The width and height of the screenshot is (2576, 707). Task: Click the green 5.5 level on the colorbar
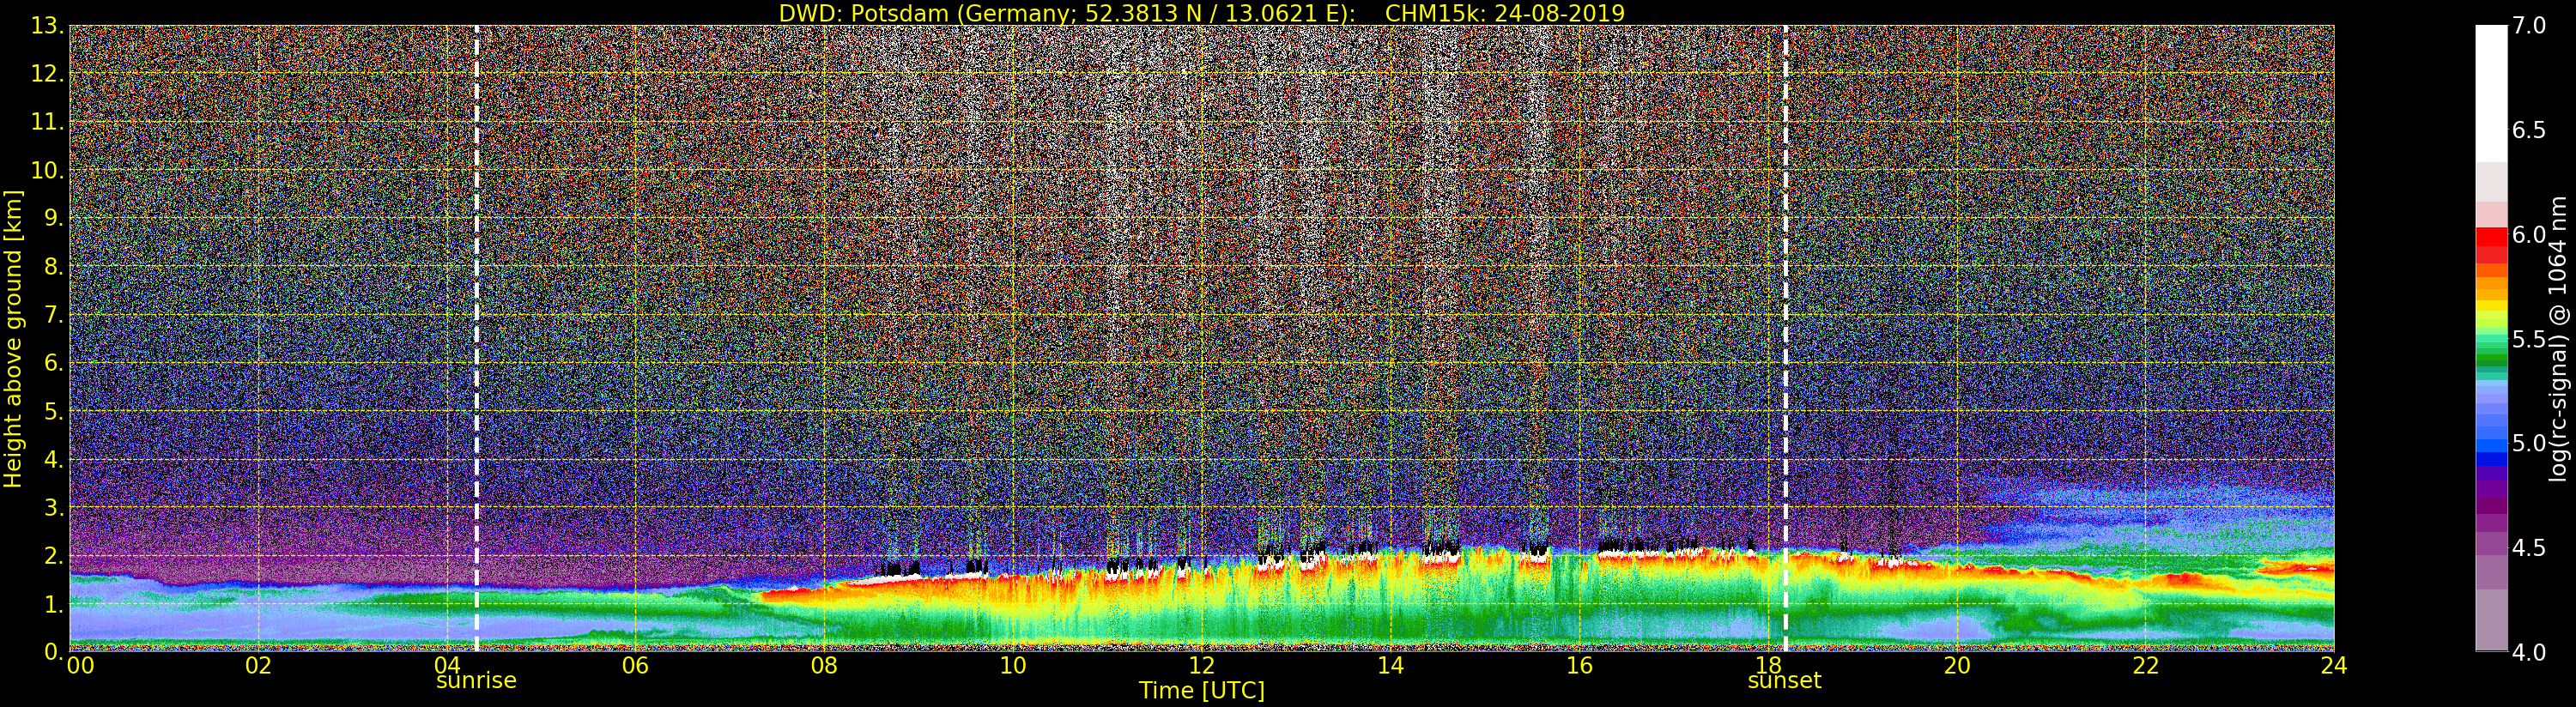pyautogui.click(x=2491, y=341)
